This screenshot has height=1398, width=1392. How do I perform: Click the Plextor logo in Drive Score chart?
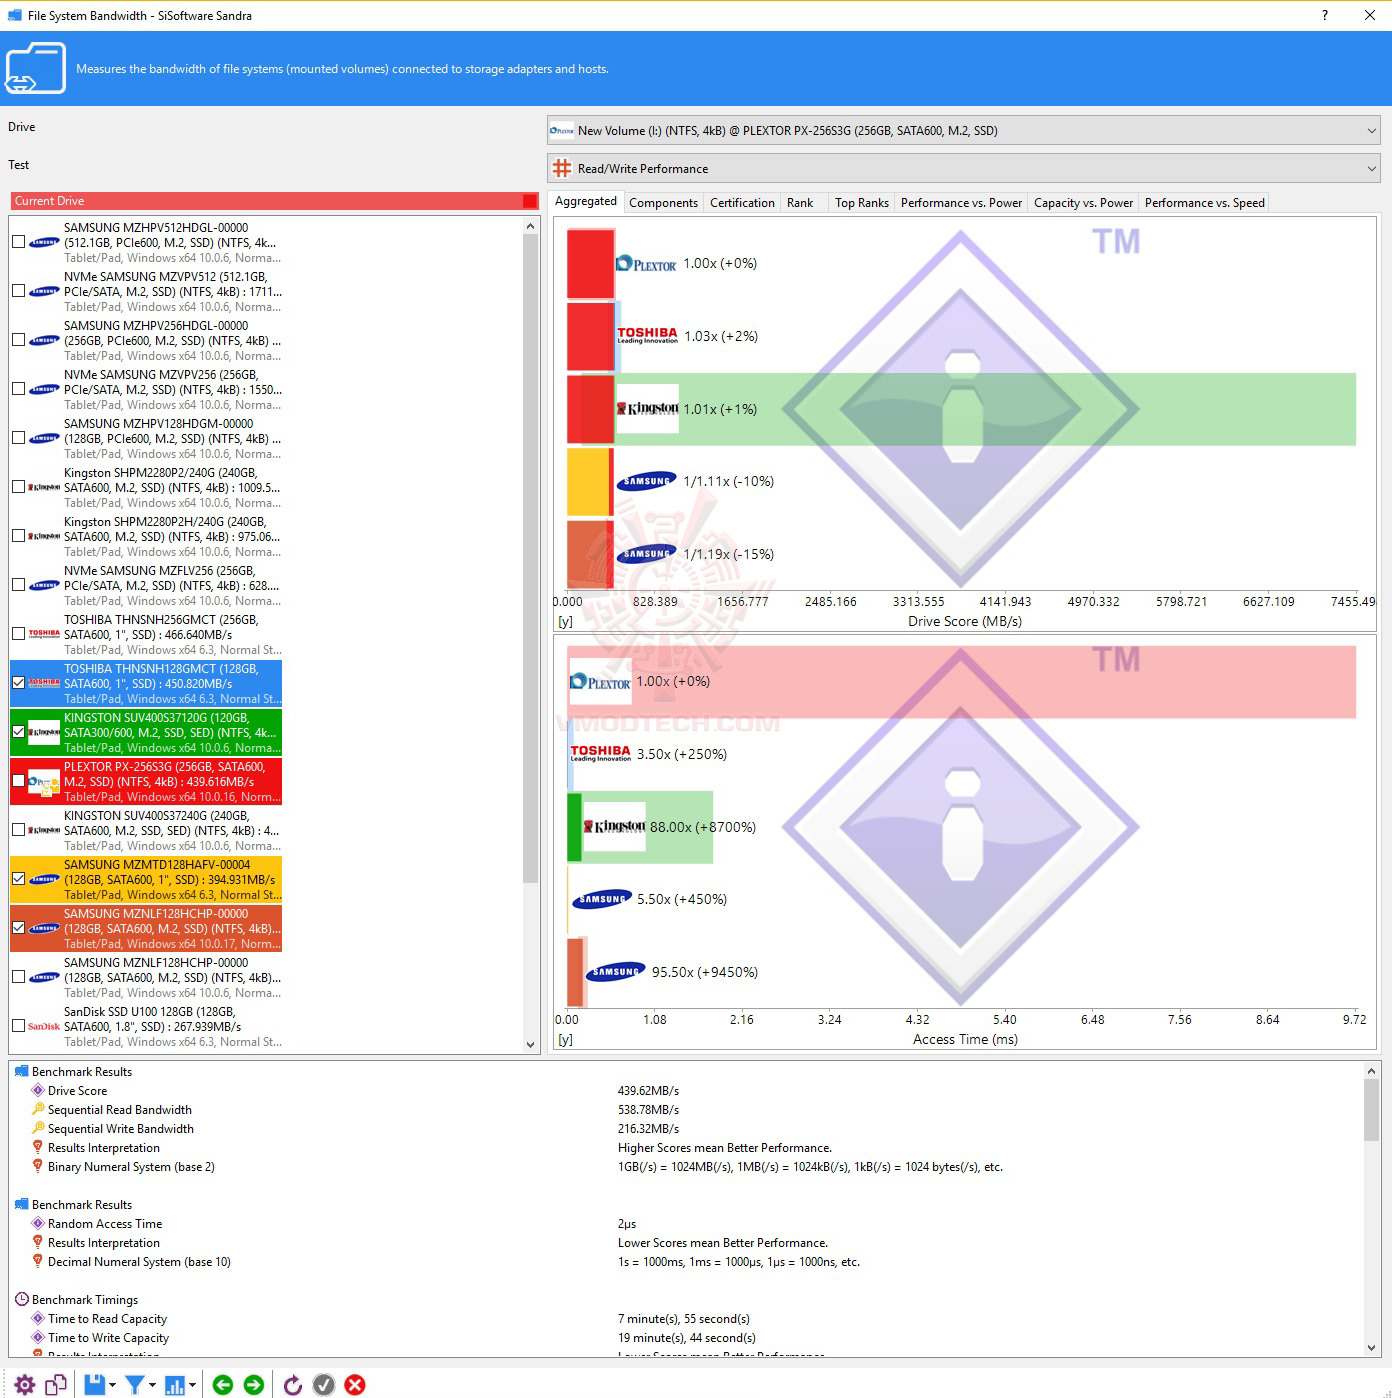(646, 264)
